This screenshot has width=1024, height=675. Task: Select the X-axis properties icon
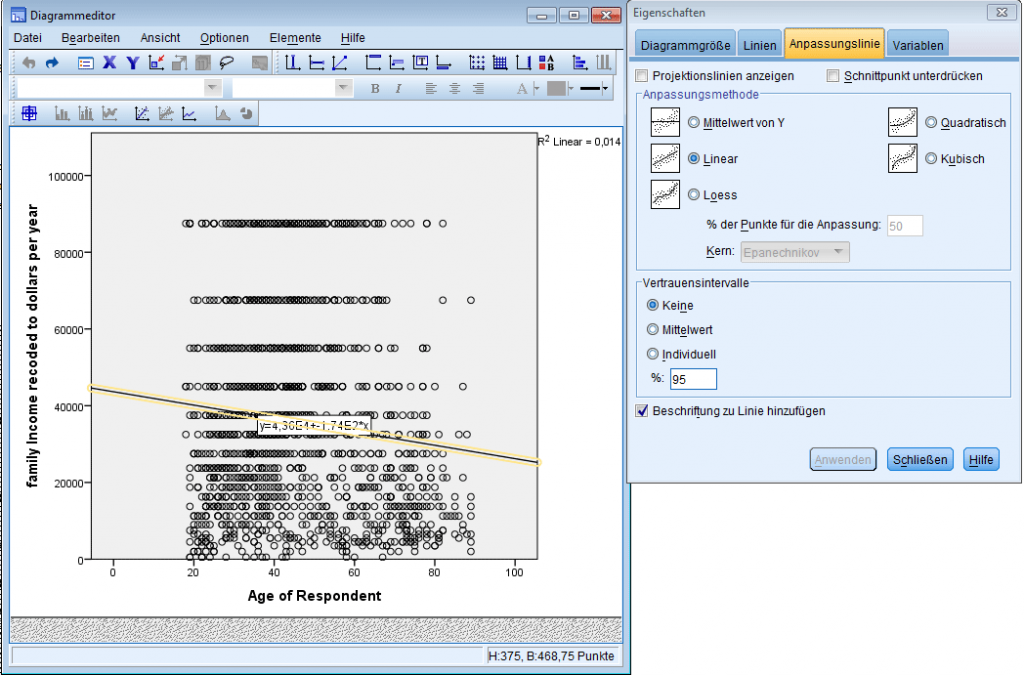click(x=107, y=61)
